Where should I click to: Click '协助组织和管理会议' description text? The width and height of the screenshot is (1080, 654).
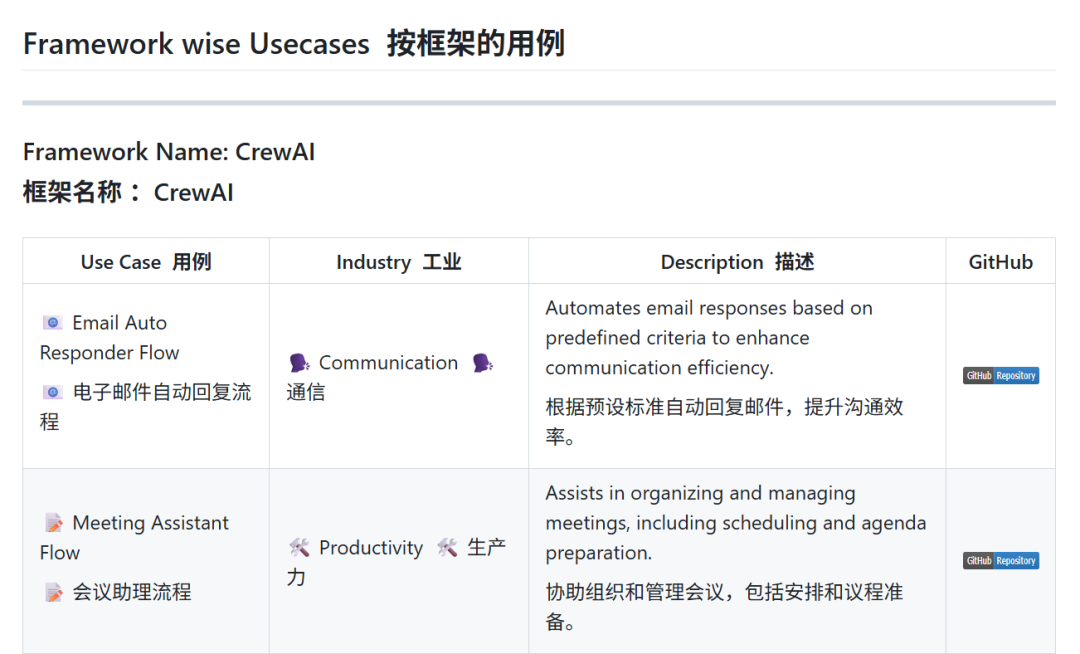click(x=725, y=606)
